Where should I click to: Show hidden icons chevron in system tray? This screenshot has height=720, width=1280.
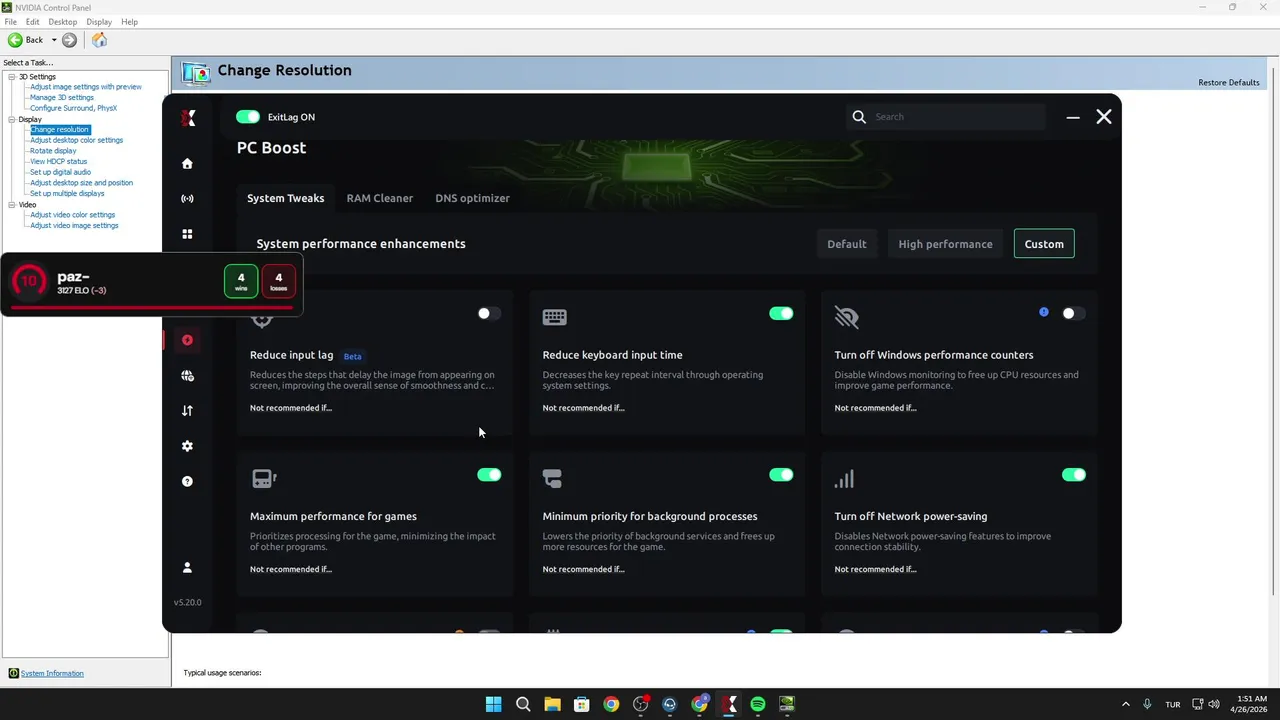(x=1125, y=704)
